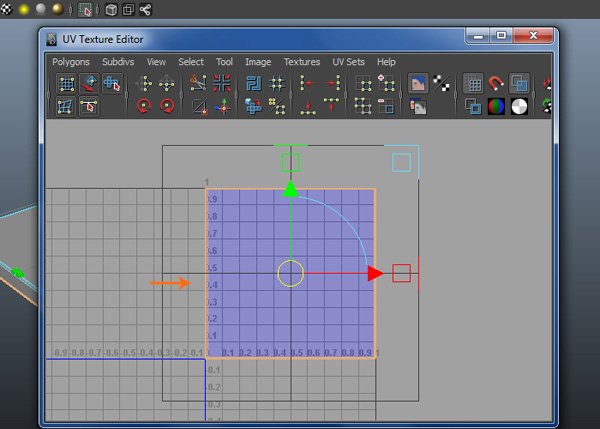The width and height of the screenshot is (600, 429).
Task: Click the yellow sphere icon in Maya toolbar
Action: click(24, 9)
